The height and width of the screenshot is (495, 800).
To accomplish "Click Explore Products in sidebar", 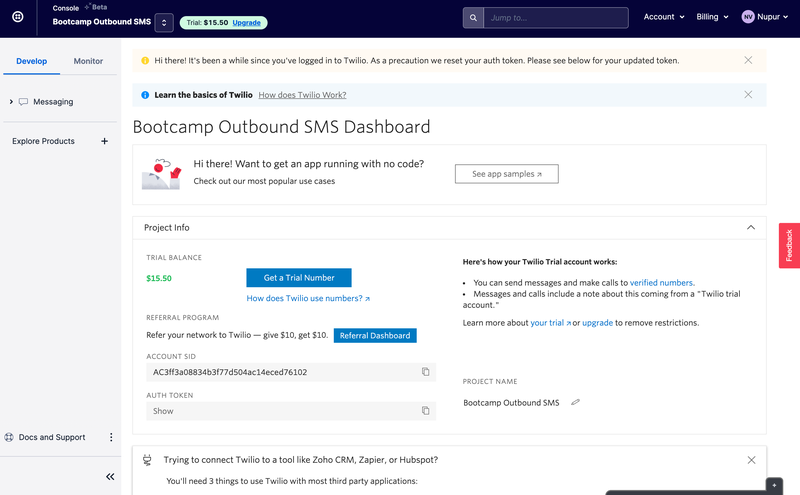I will tap(43, 141).
